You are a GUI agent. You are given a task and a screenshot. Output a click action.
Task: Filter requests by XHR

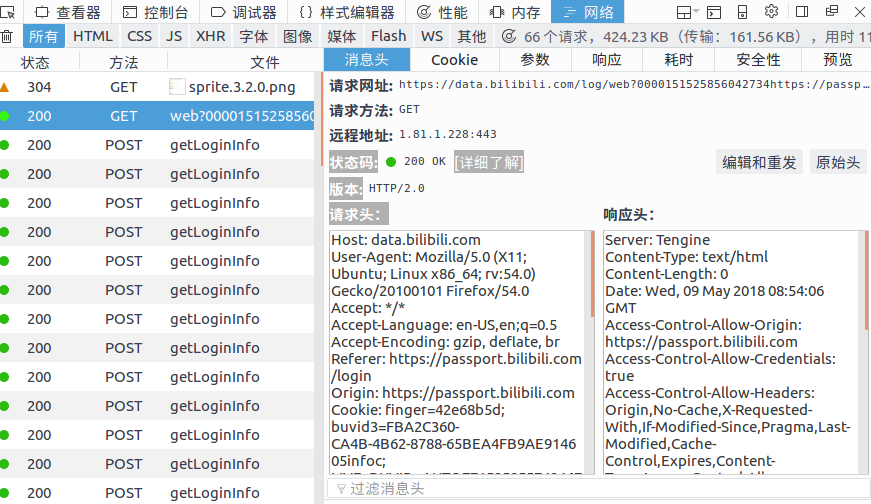[x=211, y=37]
